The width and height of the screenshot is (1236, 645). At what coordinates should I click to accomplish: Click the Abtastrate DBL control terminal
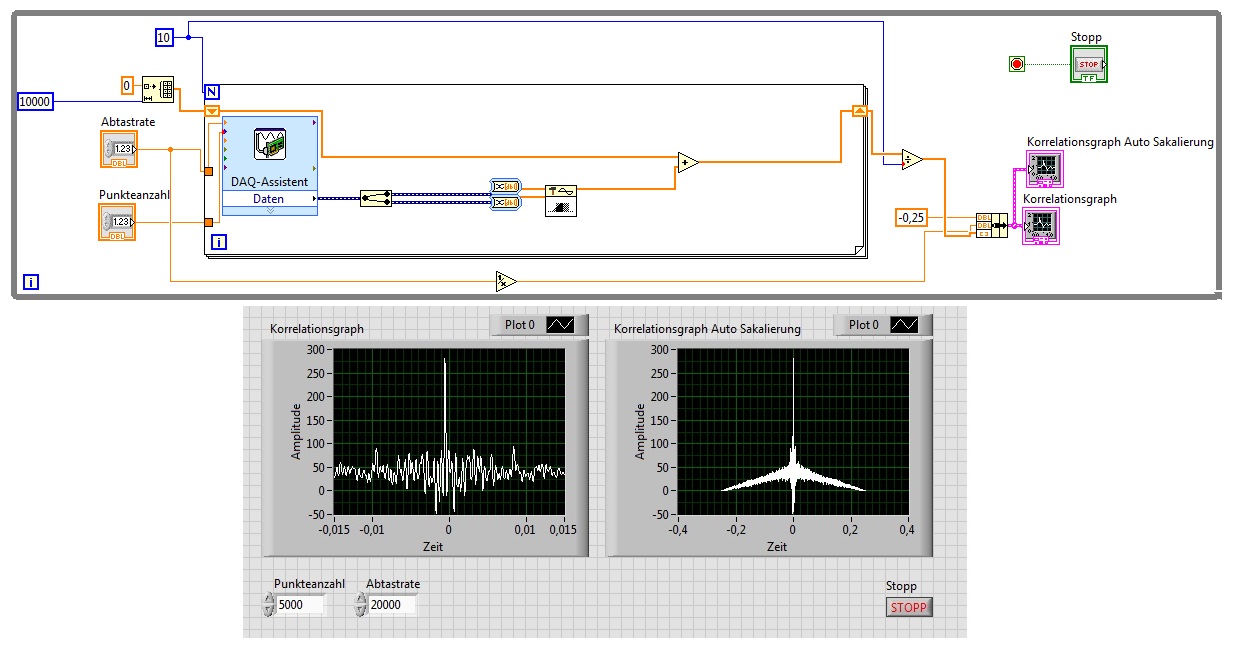[x=119, y=150]
